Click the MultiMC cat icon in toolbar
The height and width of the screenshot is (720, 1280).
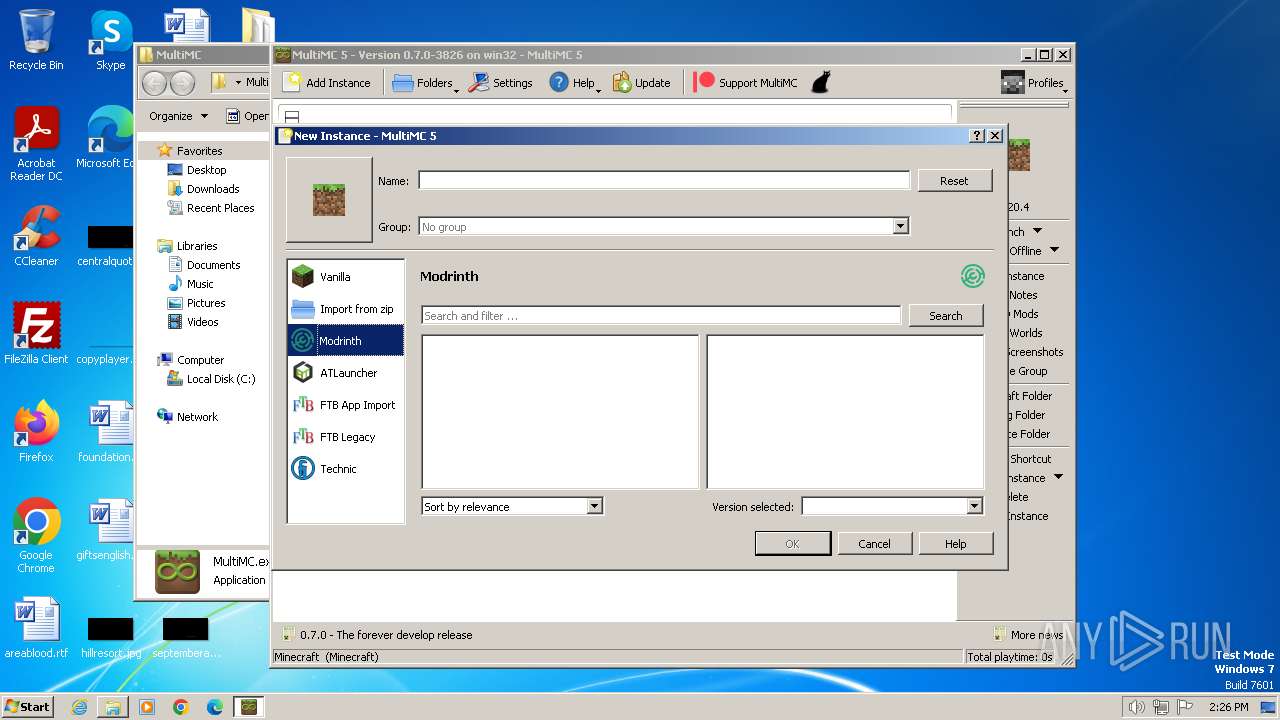coord(821,83)
